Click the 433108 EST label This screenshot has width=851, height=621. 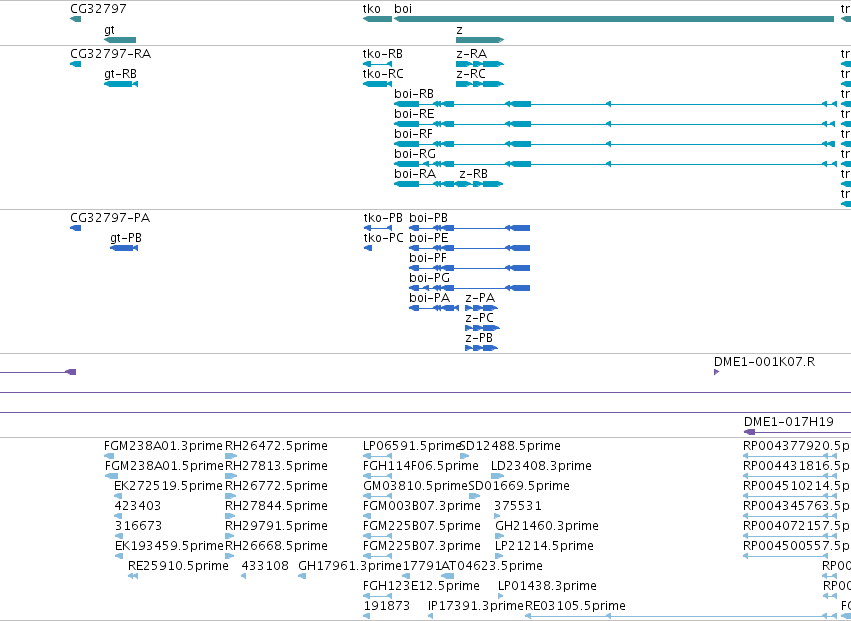(x=265, y=566)
